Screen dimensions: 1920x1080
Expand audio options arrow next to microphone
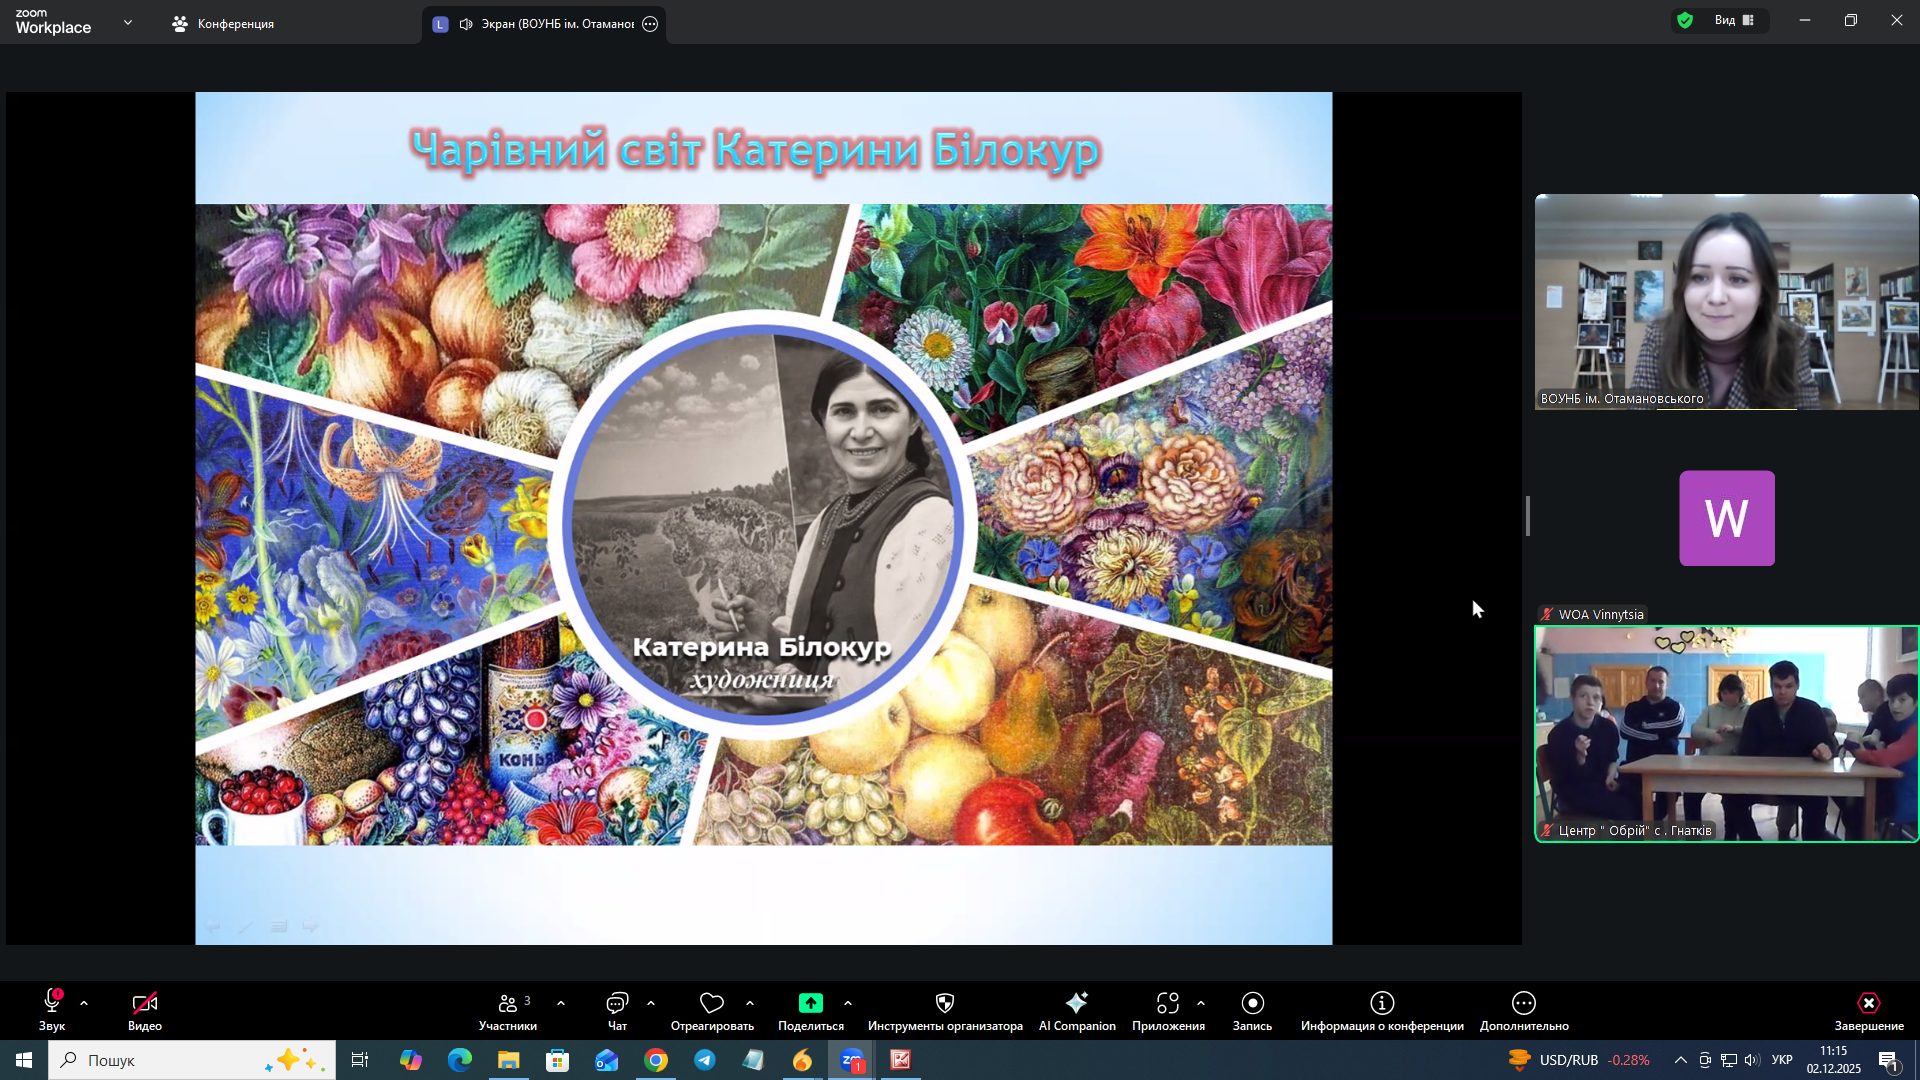(84, 1003)
